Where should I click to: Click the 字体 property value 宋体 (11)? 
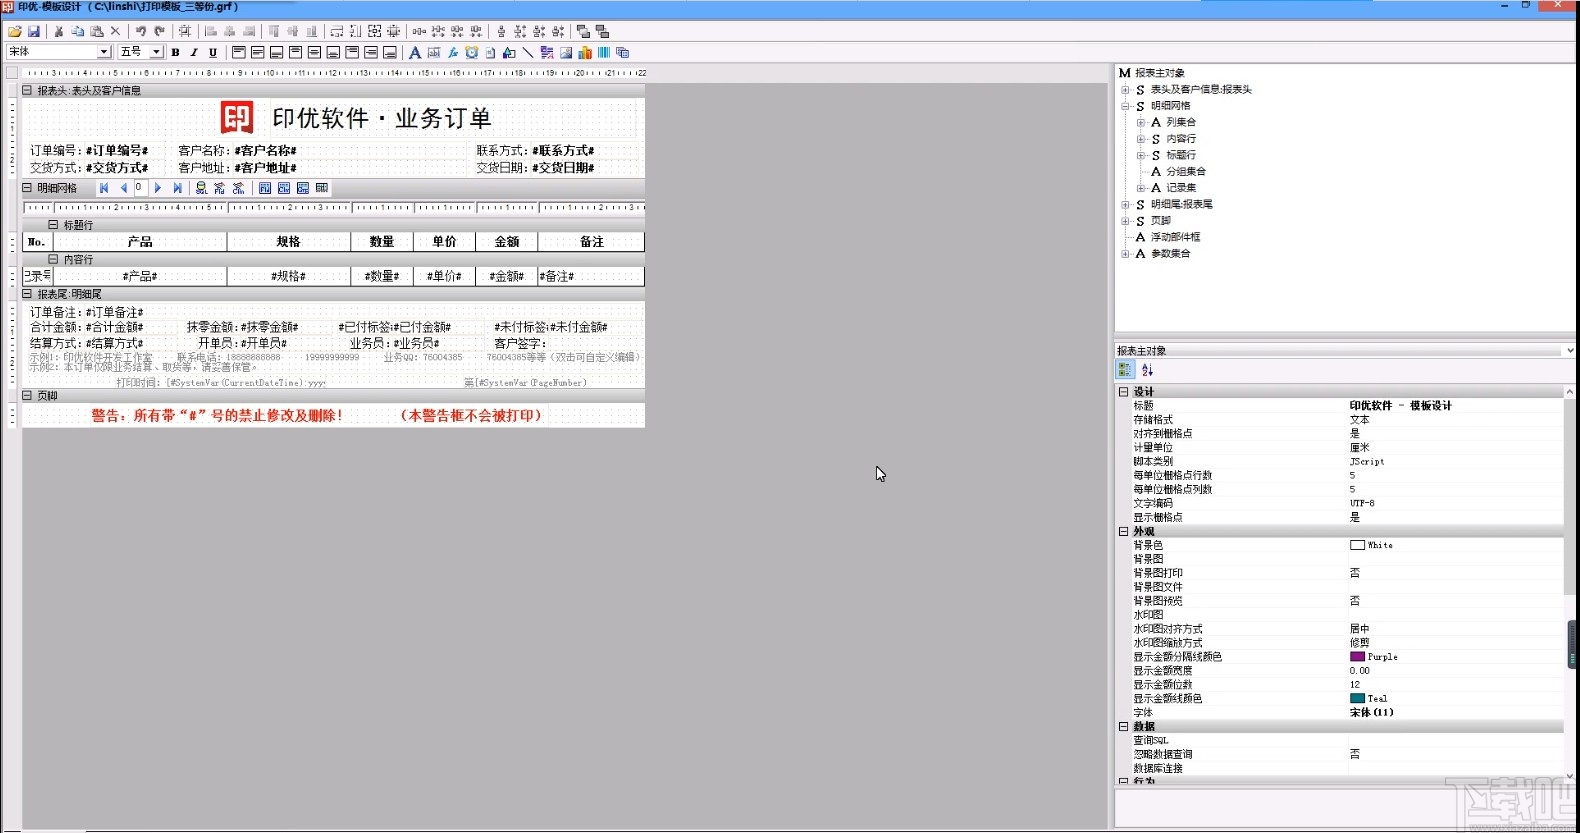[1454, 713]
